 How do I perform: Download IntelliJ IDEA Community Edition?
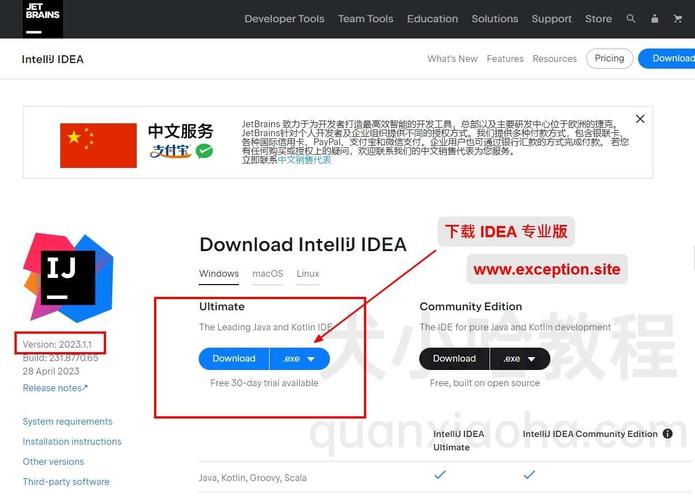pos(454,359)
